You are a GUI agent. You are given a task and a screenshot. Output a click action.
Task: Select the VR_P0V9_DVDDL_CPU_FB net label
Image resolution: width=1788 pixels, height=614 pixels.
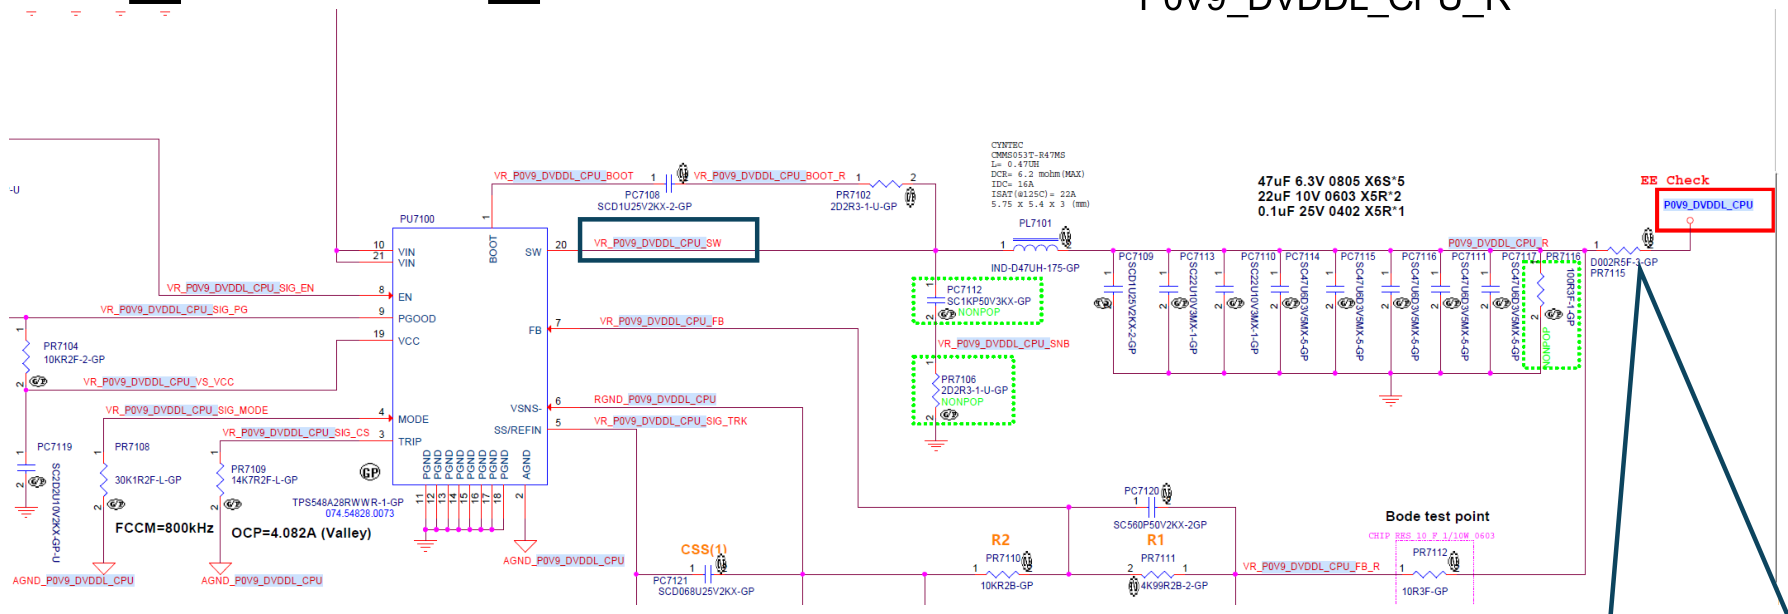click(x=661, y=322)
